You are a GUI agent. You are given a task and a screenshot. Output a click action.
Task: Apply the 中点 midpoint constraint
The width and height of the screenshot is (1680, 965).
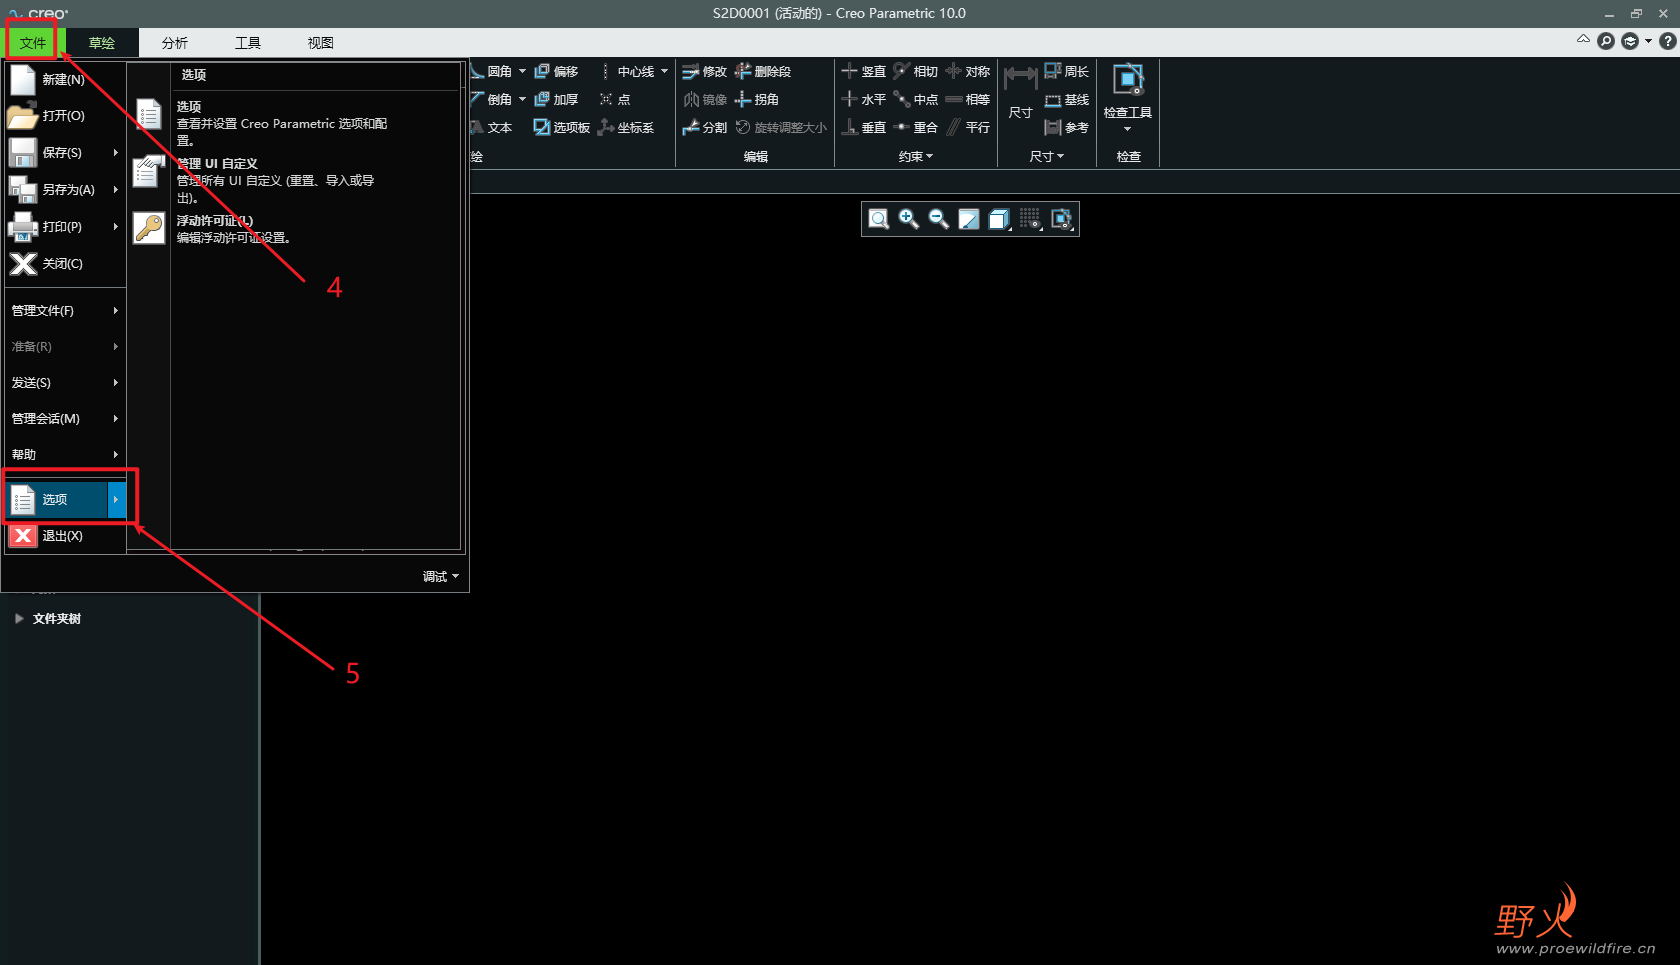click(x=916, y=100)
